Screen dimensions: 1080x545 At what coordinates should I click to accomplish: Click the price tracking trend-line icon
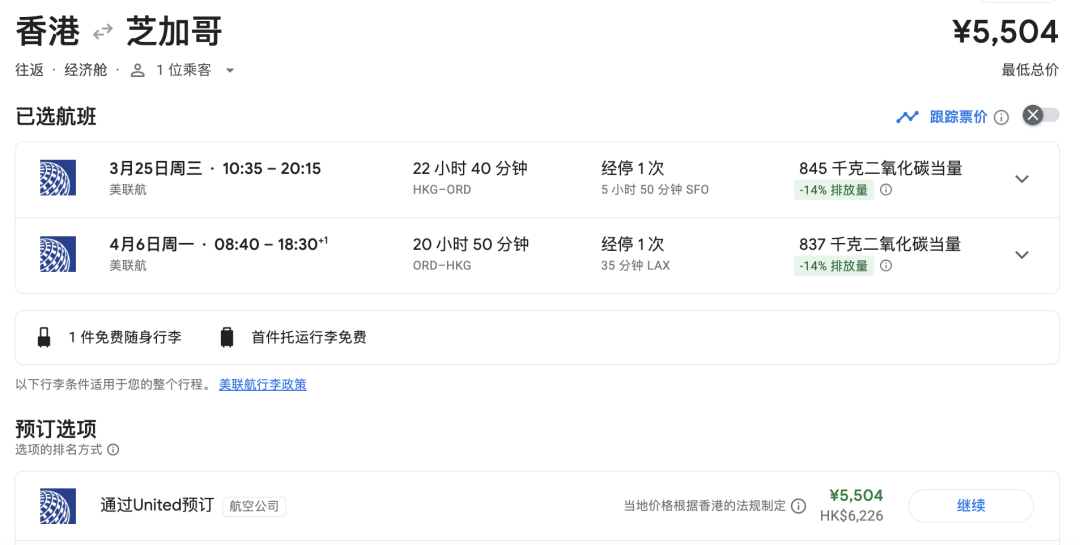pos(907,117)
